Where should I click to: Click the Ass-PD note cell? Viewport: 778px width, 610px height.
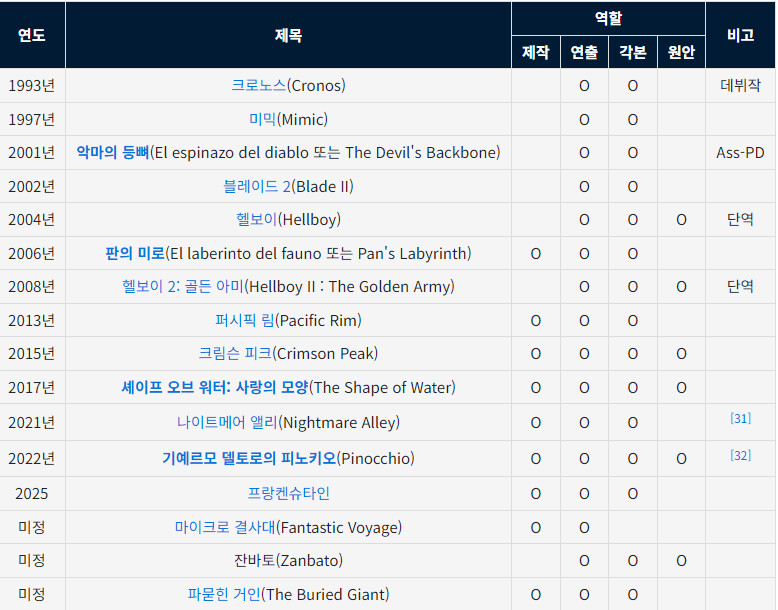pyautogui.click(x=740, y=152)
